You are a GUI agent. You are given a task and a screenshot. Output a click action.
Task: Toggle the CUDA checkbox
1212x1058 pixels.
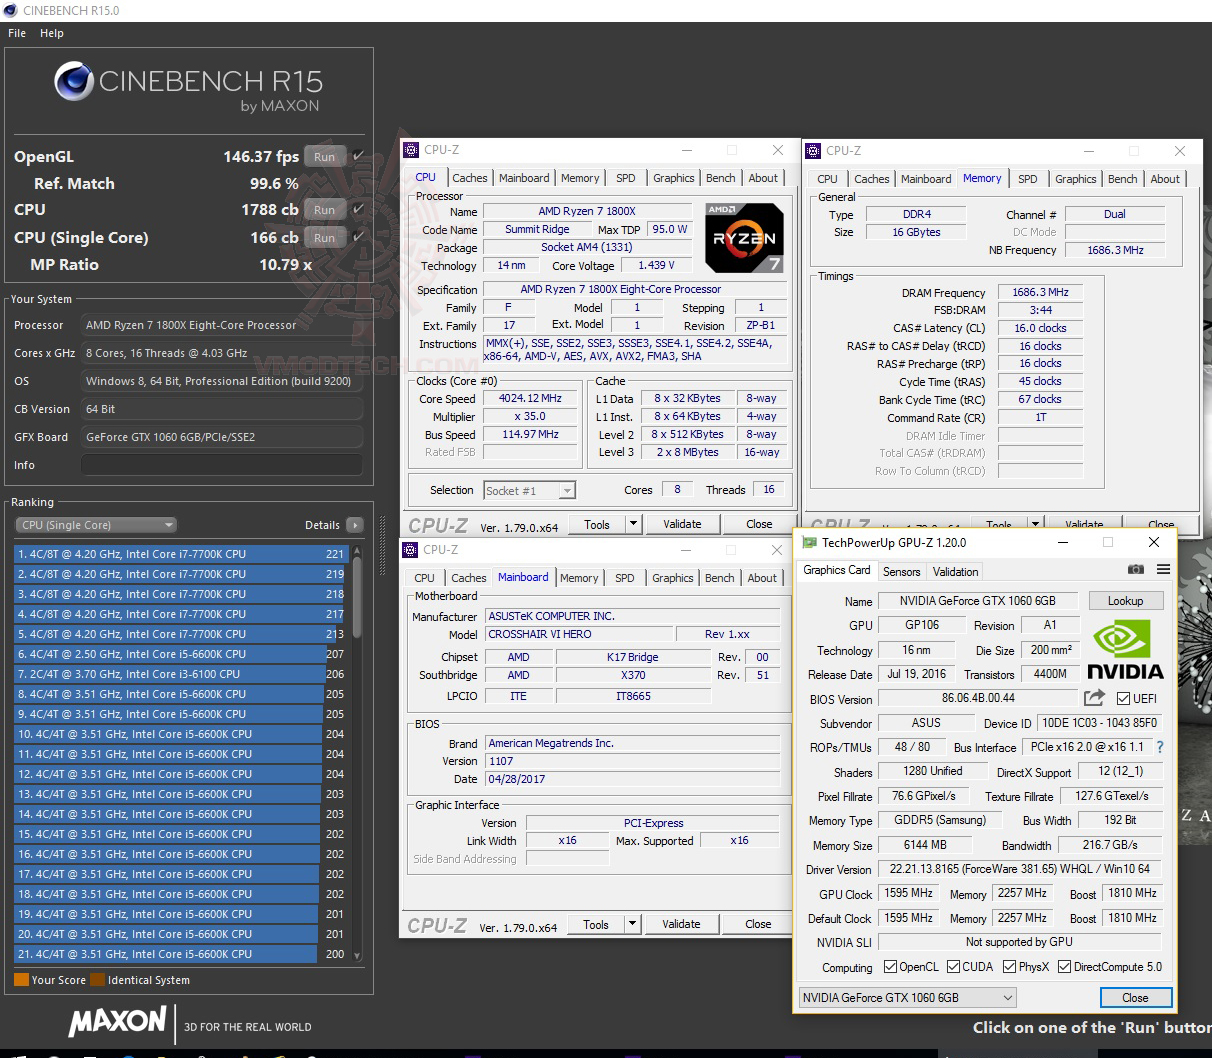(954, 967)
